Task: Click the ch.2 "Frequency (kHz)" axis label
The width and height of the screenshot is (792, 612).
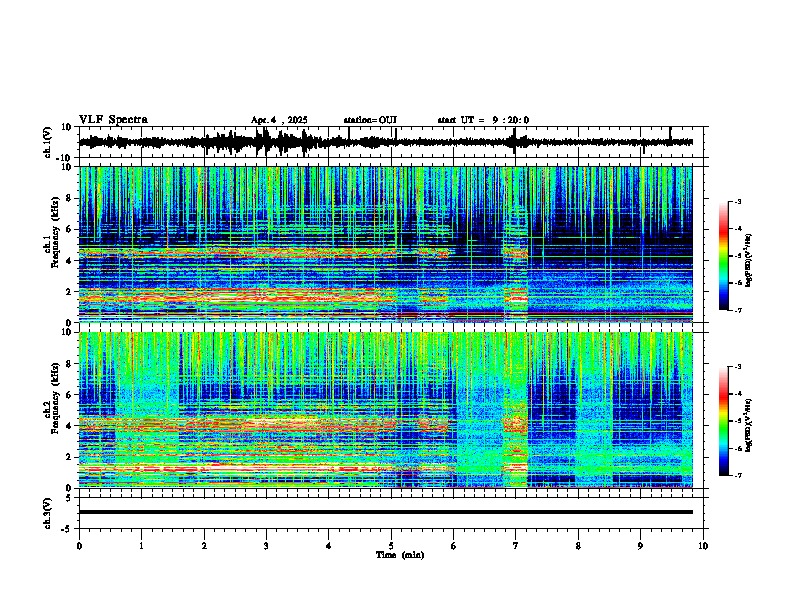Action: (56, 397)
